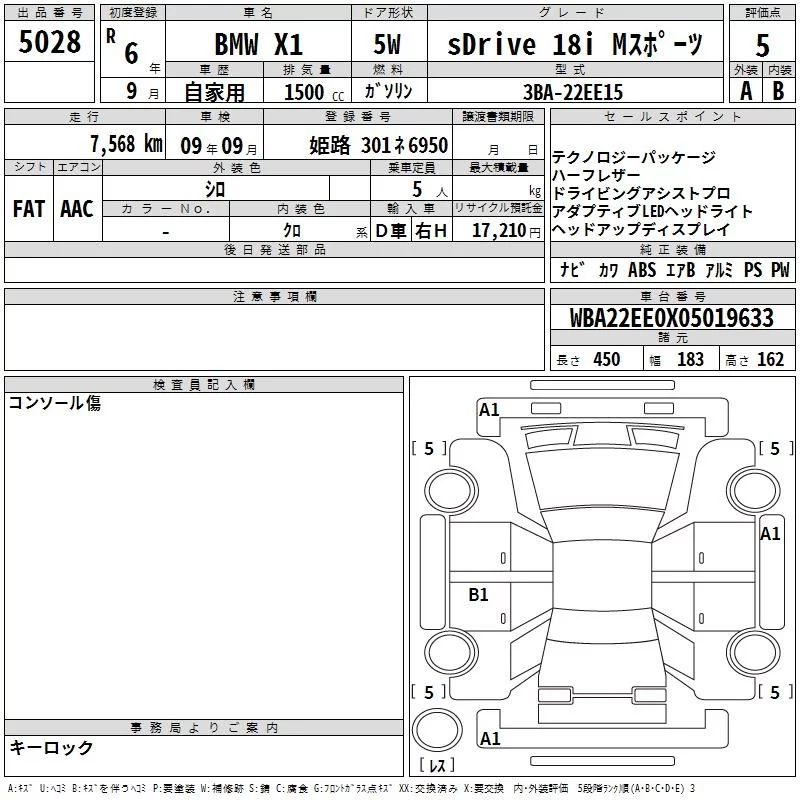The width and height of the screenshot is (800, 800).
Task: Click the lot number 5028
Action: pyautogui.click(x=50, y=43)
